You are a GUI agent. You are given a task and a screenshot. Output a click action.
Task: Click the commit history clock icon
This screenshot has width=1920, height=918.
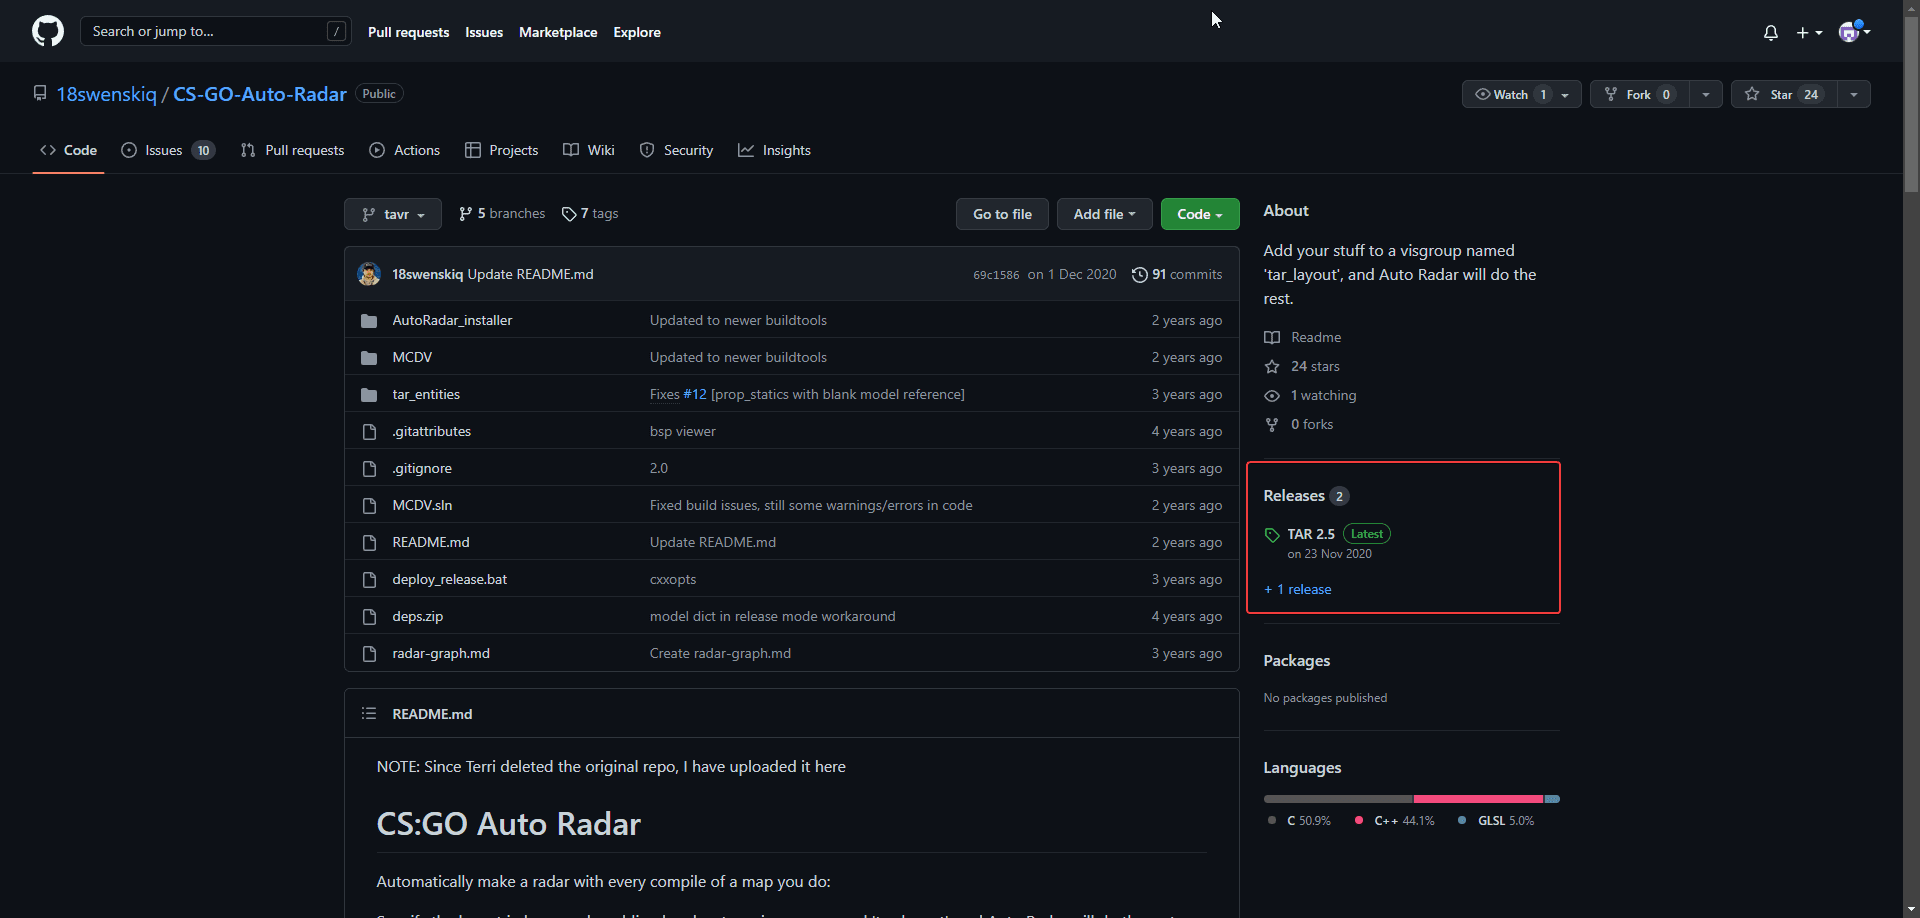tap(1139, 275)
